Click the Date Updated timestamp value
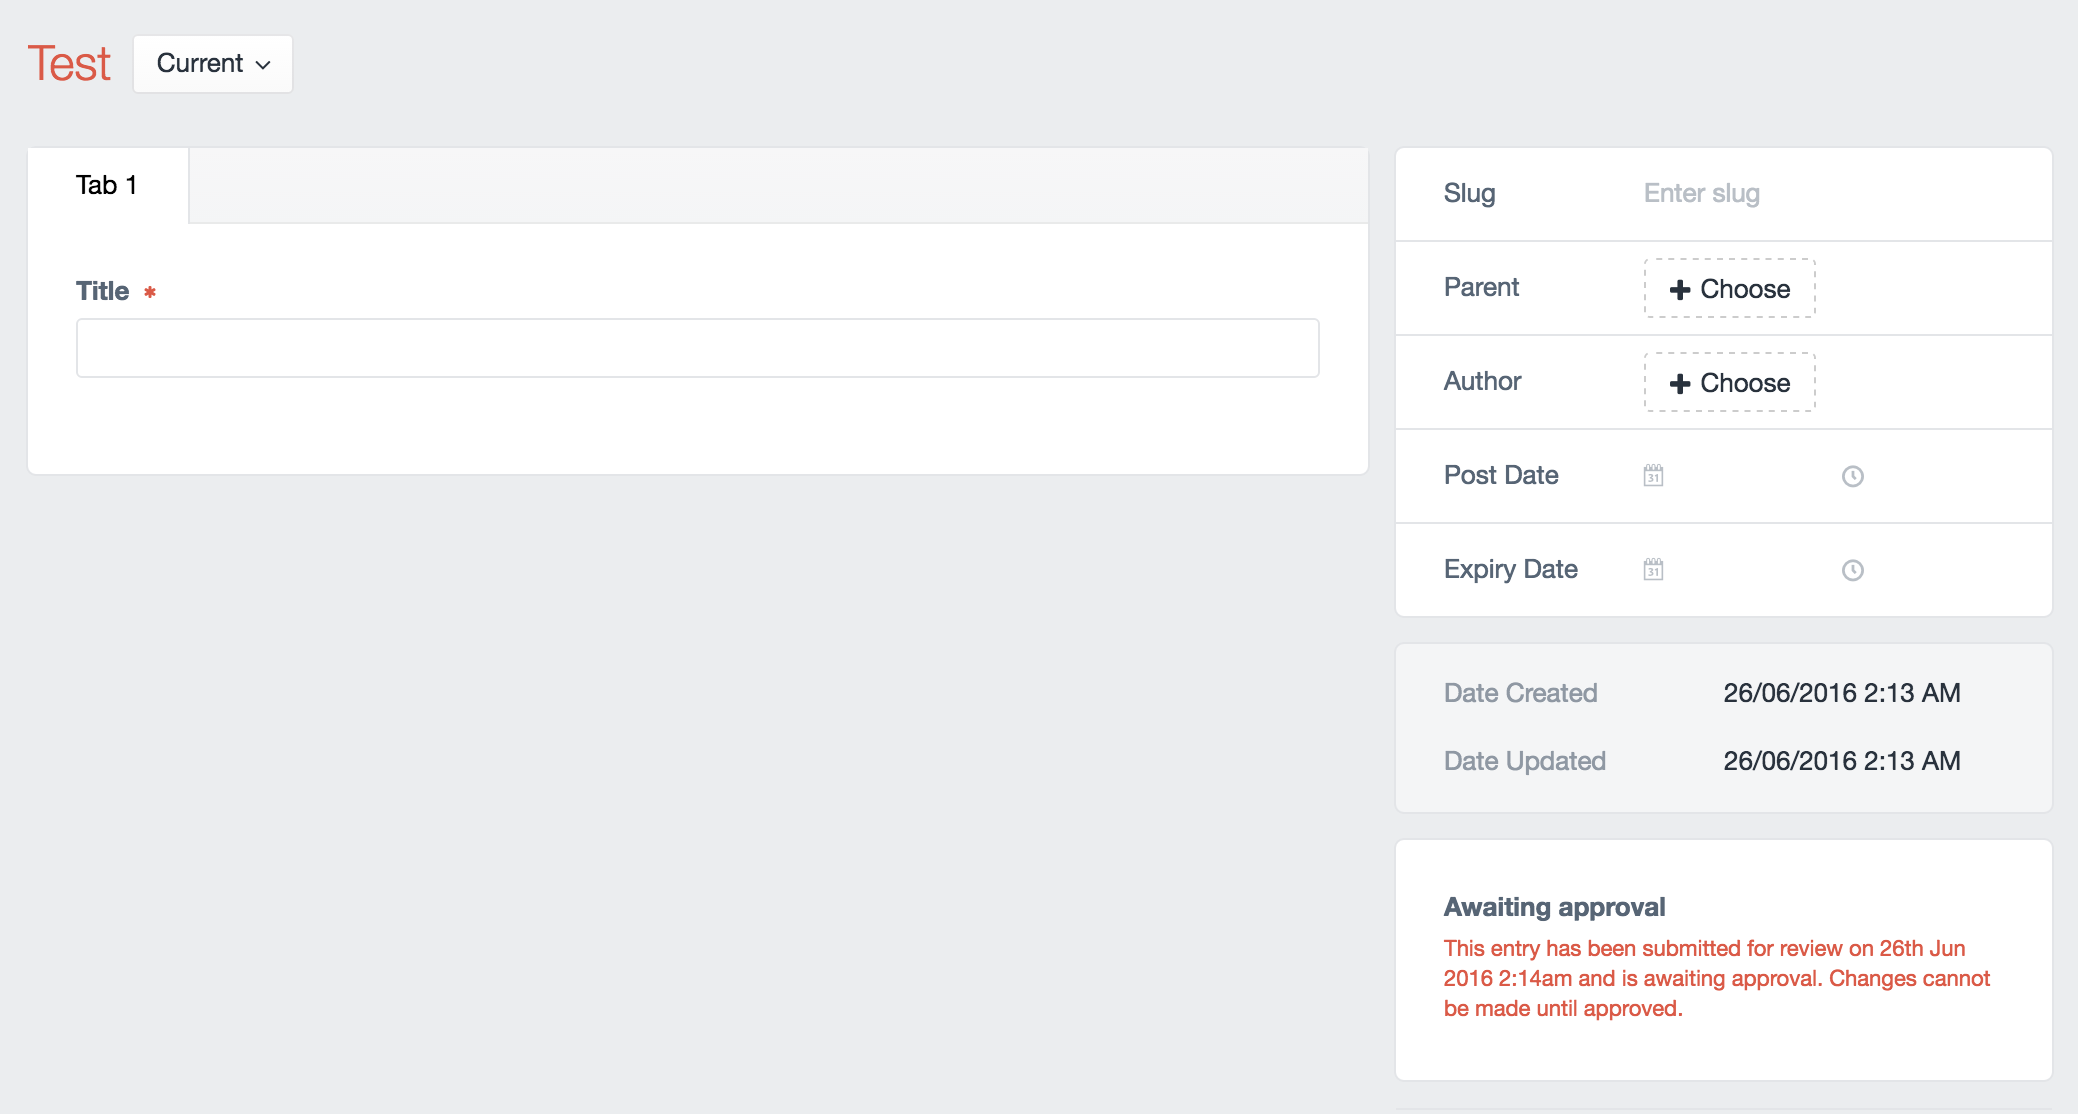Image resolution: width=2078 pixels, height=1114 pixels. [x=1841, y=761]
